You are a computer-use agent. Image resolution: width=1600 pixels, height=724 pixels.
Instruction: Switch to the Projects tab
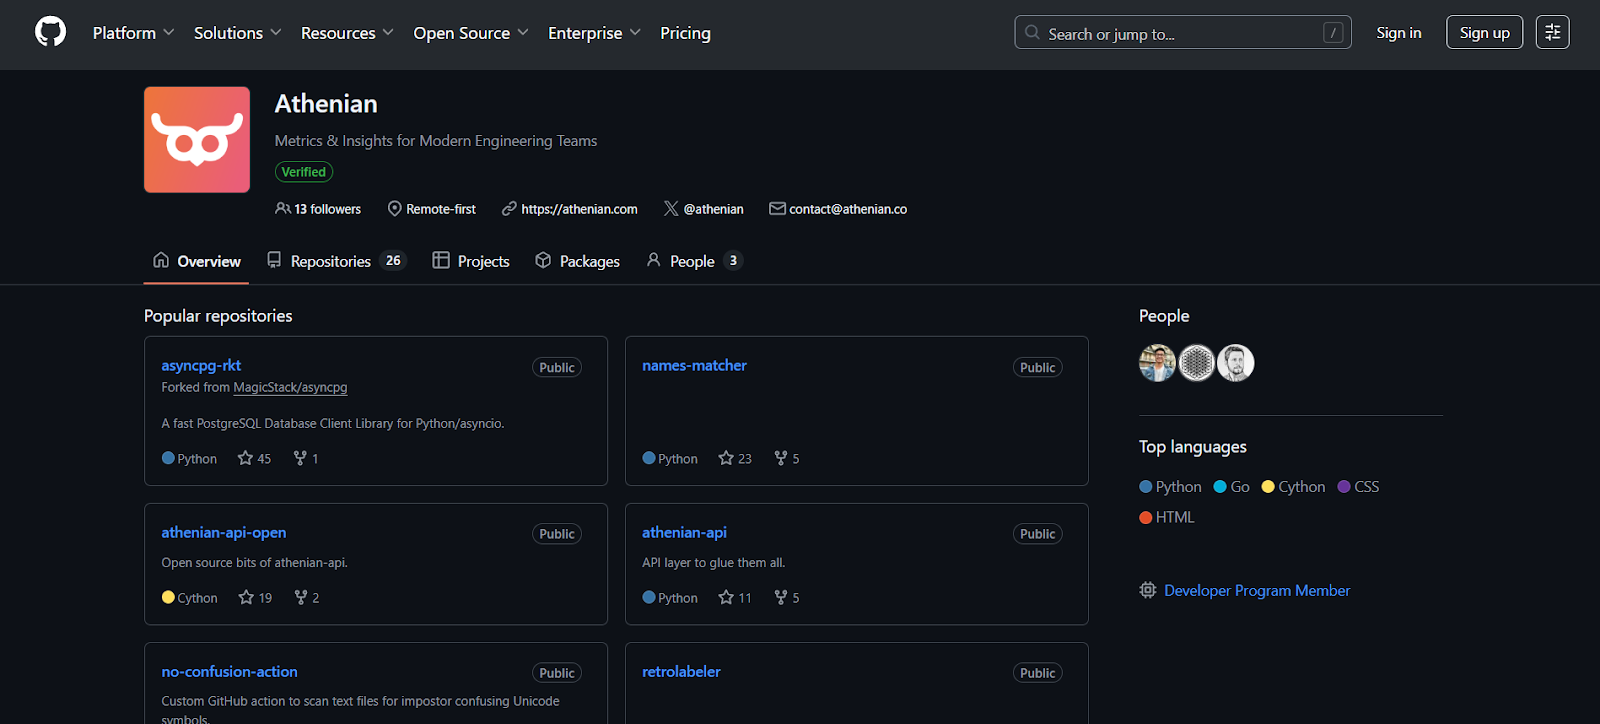471,261
